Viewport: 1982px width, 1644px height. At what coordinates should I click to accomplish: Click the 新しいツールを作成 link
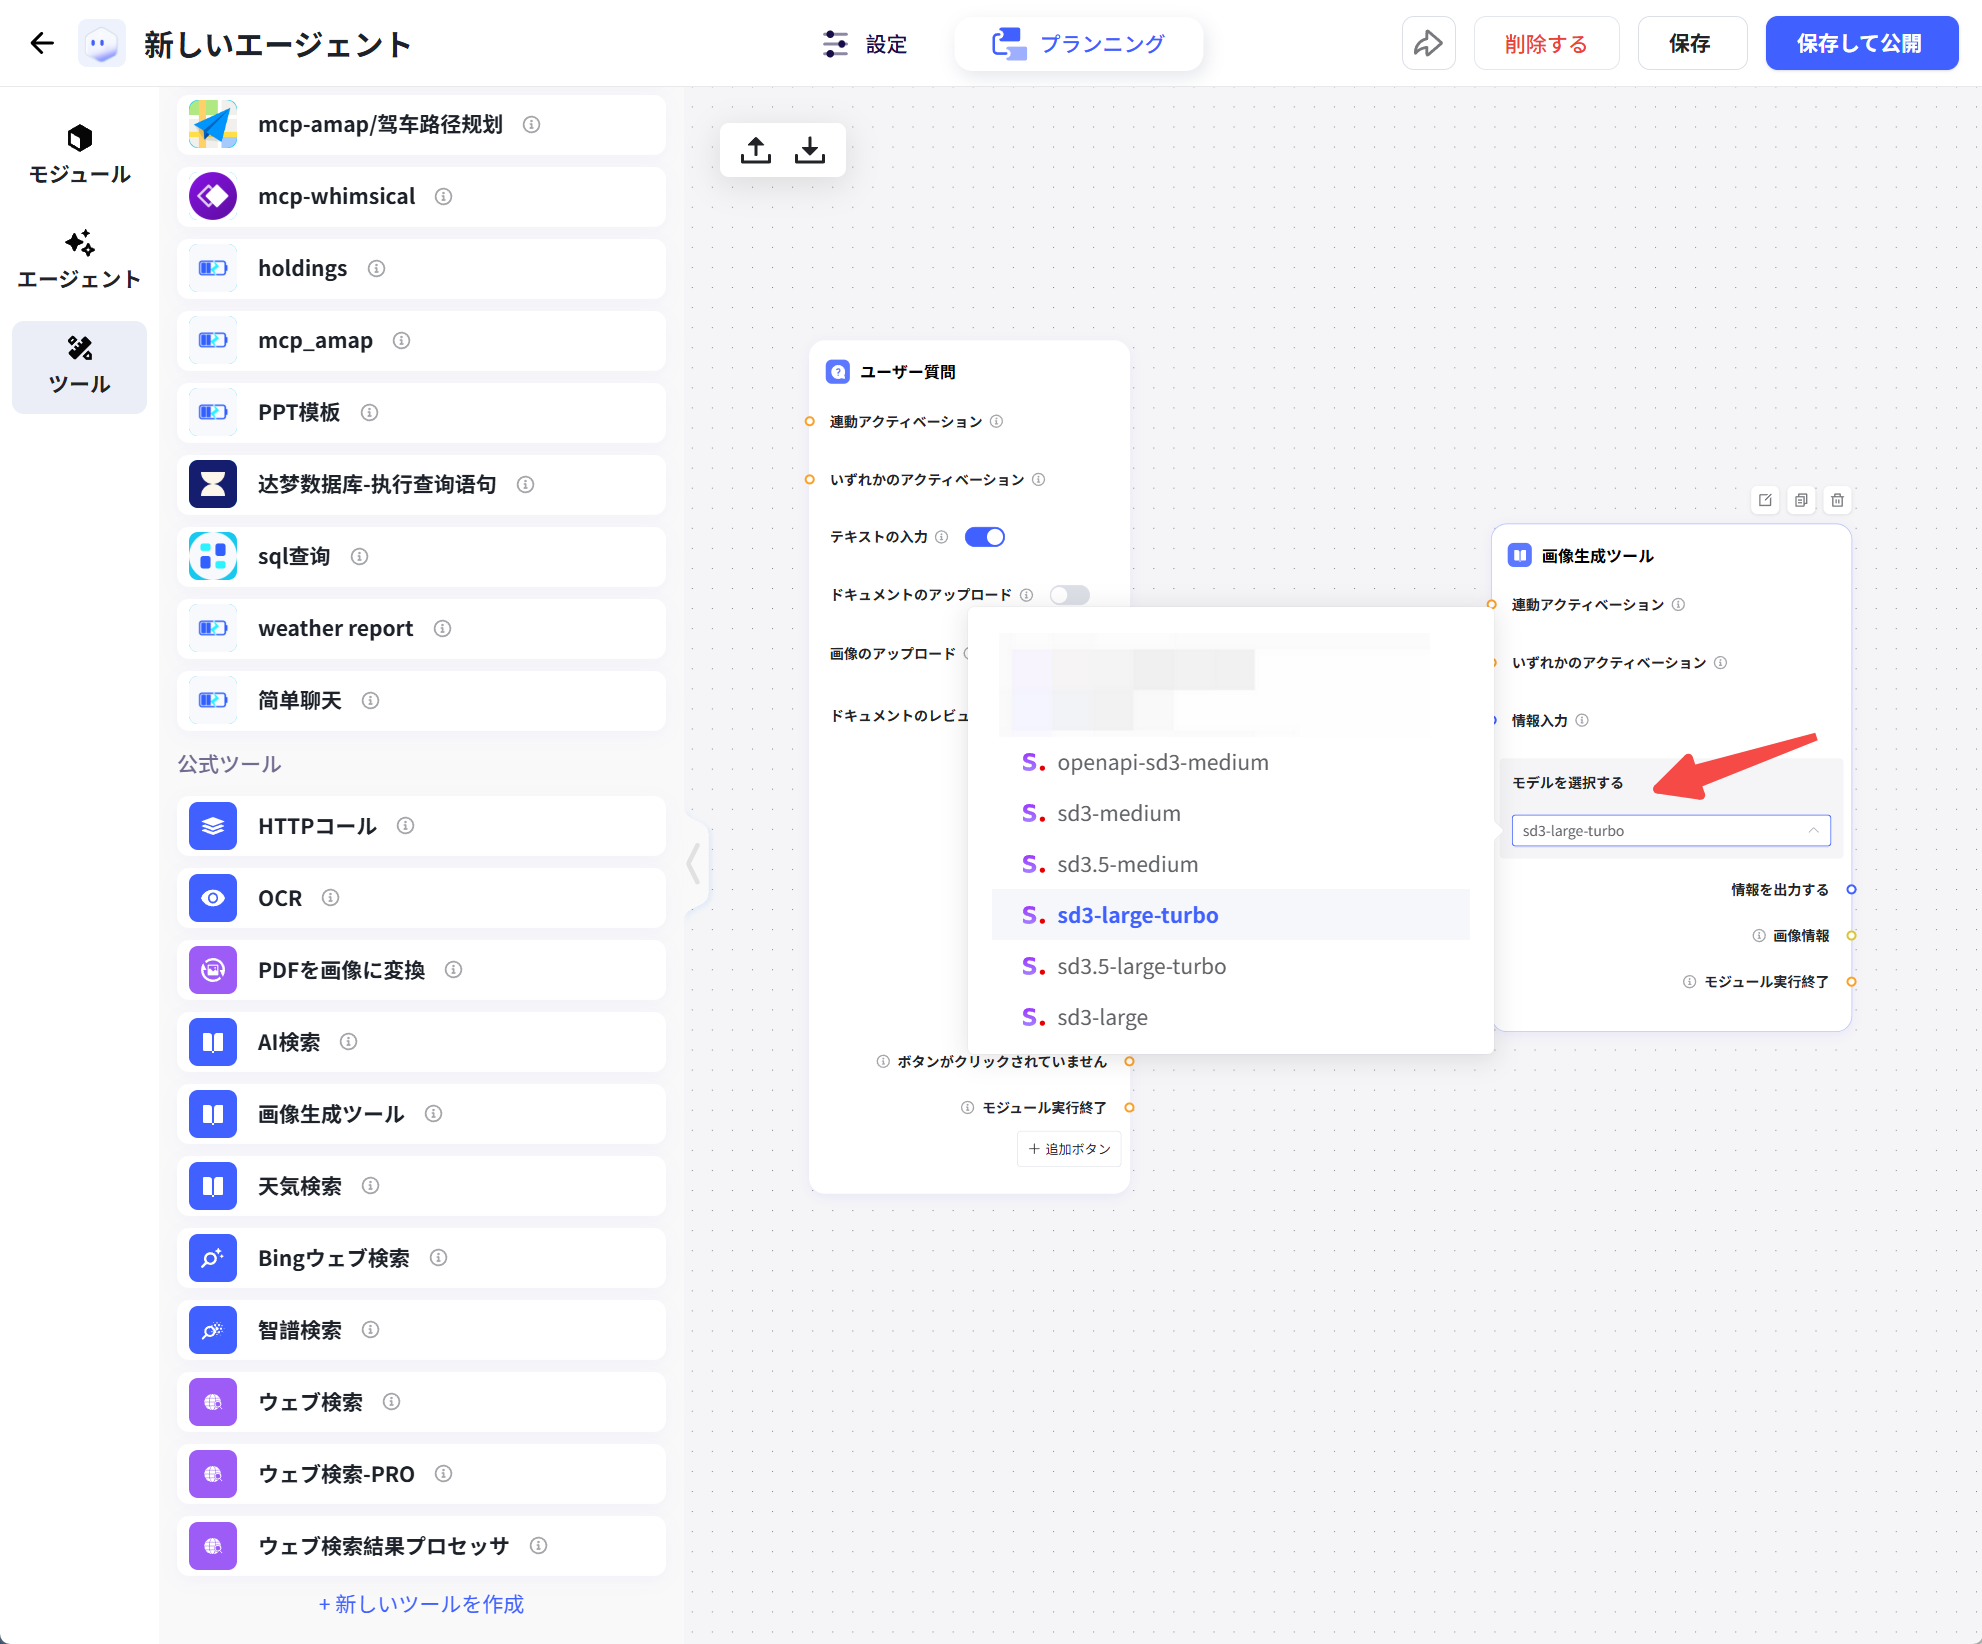[x=421, y=1604]
